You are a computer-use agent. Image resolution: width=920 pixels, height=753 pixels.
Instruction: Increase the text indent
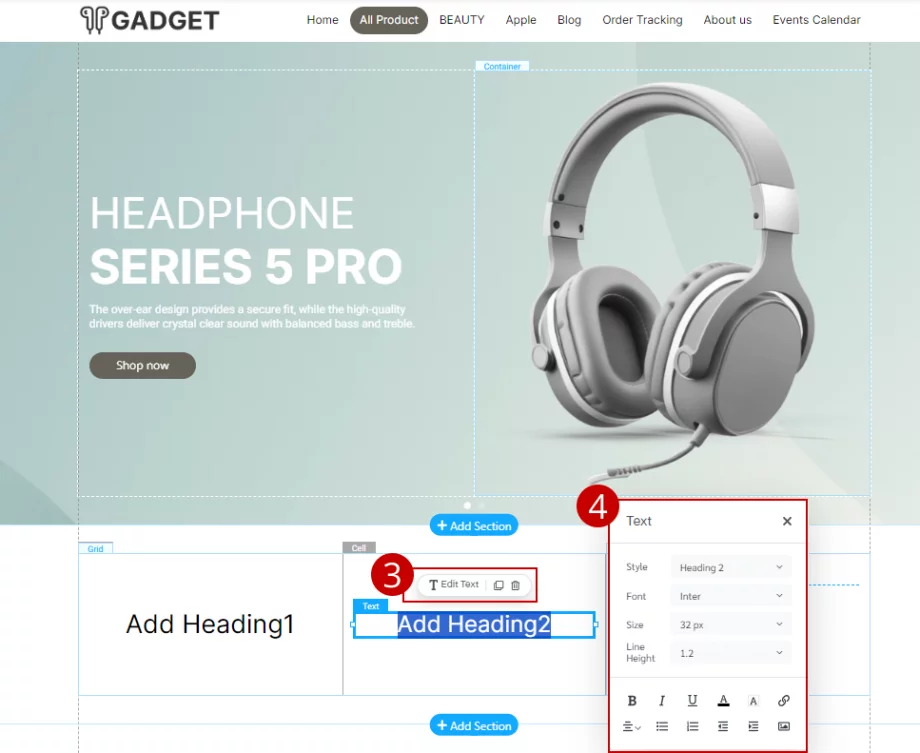pyautogui.click(x=753, y=727)
